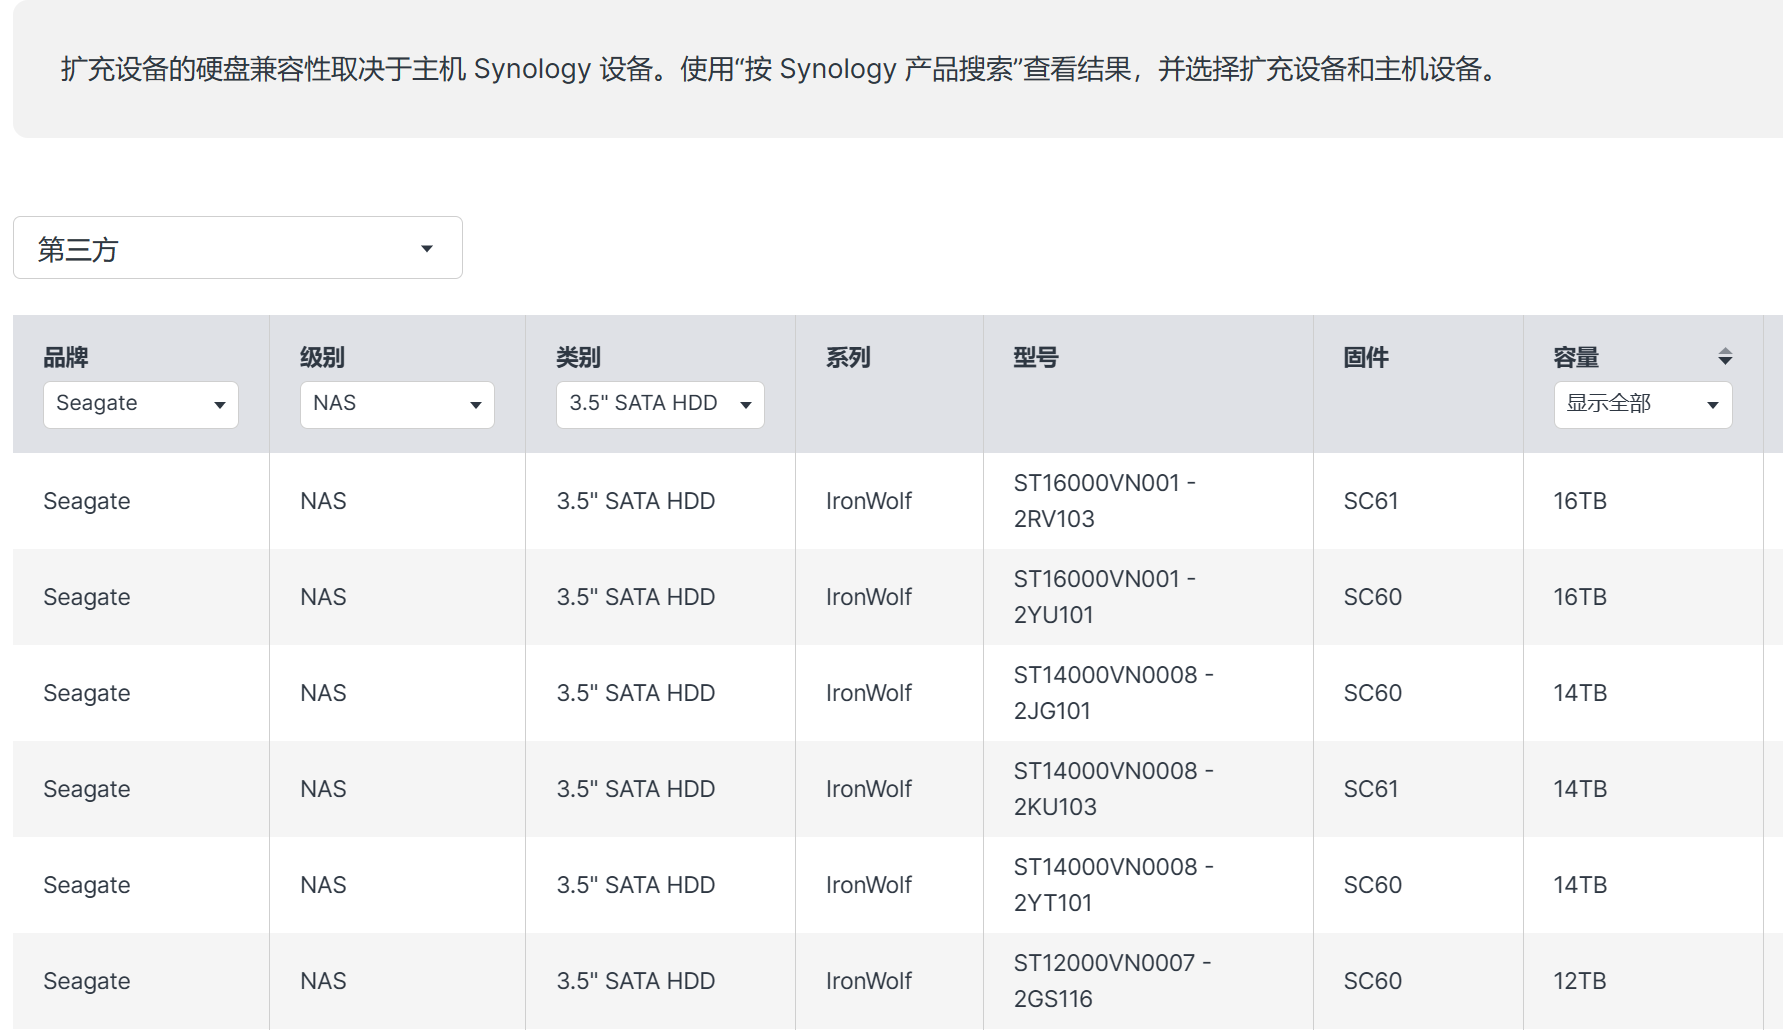The width and height of the screenshot is (1783, 1030).
Task: Click the 类别 column header label
Action: click(x=578, y=357)
